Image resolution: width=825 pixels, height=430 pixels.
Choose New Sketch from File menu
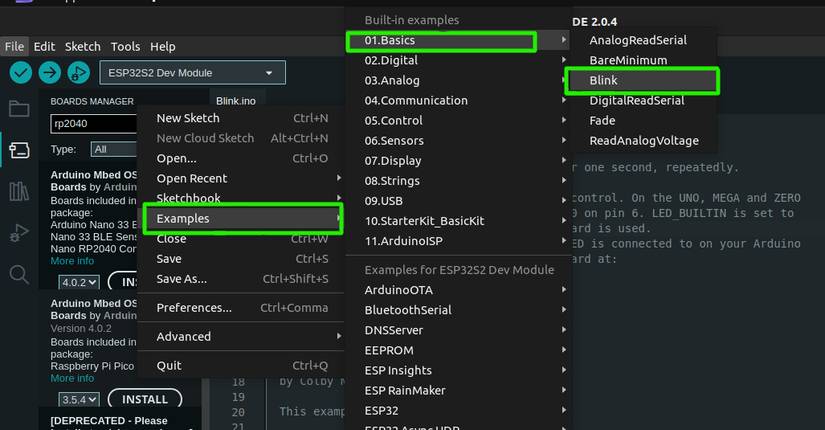point(242,118)
